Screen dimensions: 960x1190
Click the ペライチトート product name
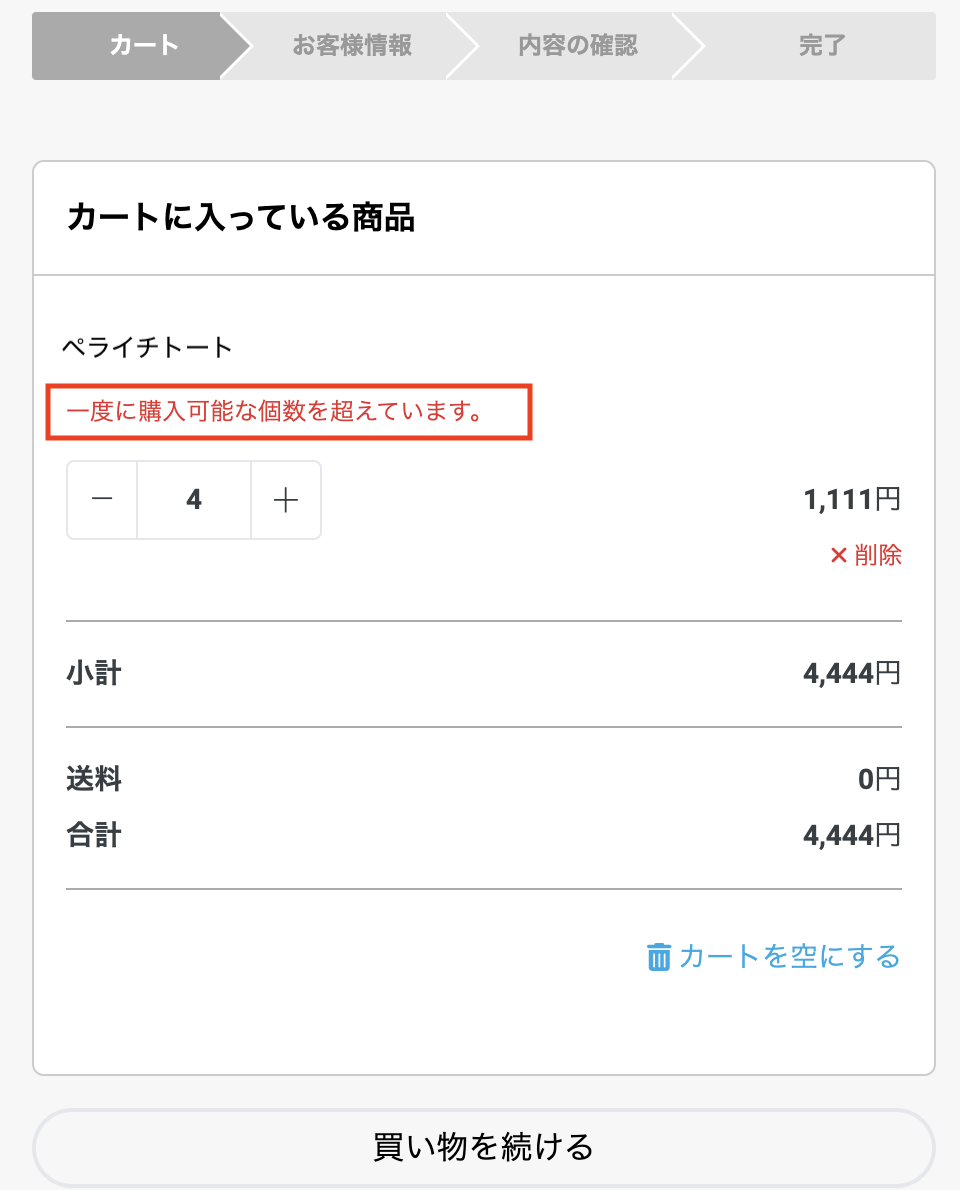(147, 348)
